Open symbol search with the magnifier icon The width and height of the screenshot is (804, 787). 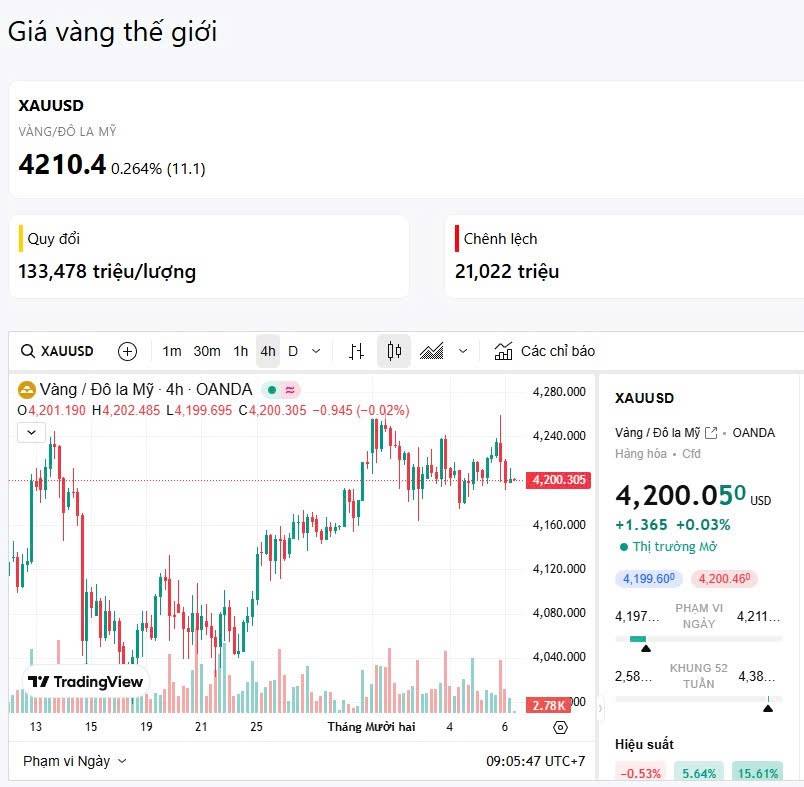click(30, 351)
